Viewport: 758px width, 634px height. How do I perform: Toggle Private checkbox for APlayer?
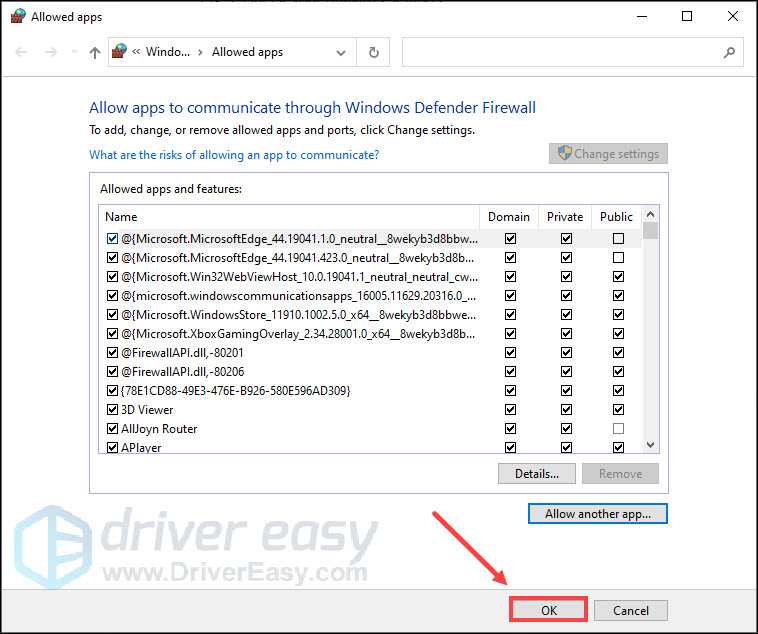(x=567, y=447)
